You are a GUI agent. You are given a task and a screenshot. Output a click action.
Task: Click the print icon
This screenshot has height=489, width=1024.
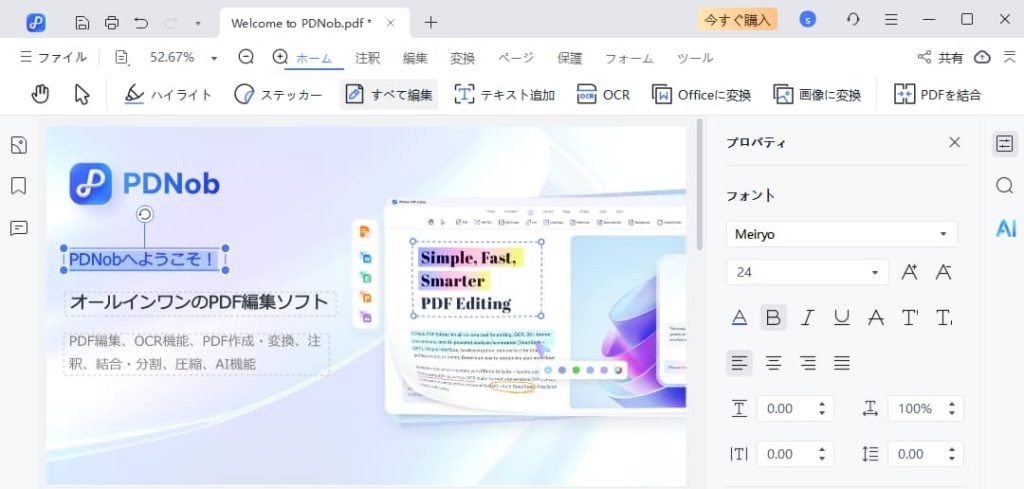[112, 22]
